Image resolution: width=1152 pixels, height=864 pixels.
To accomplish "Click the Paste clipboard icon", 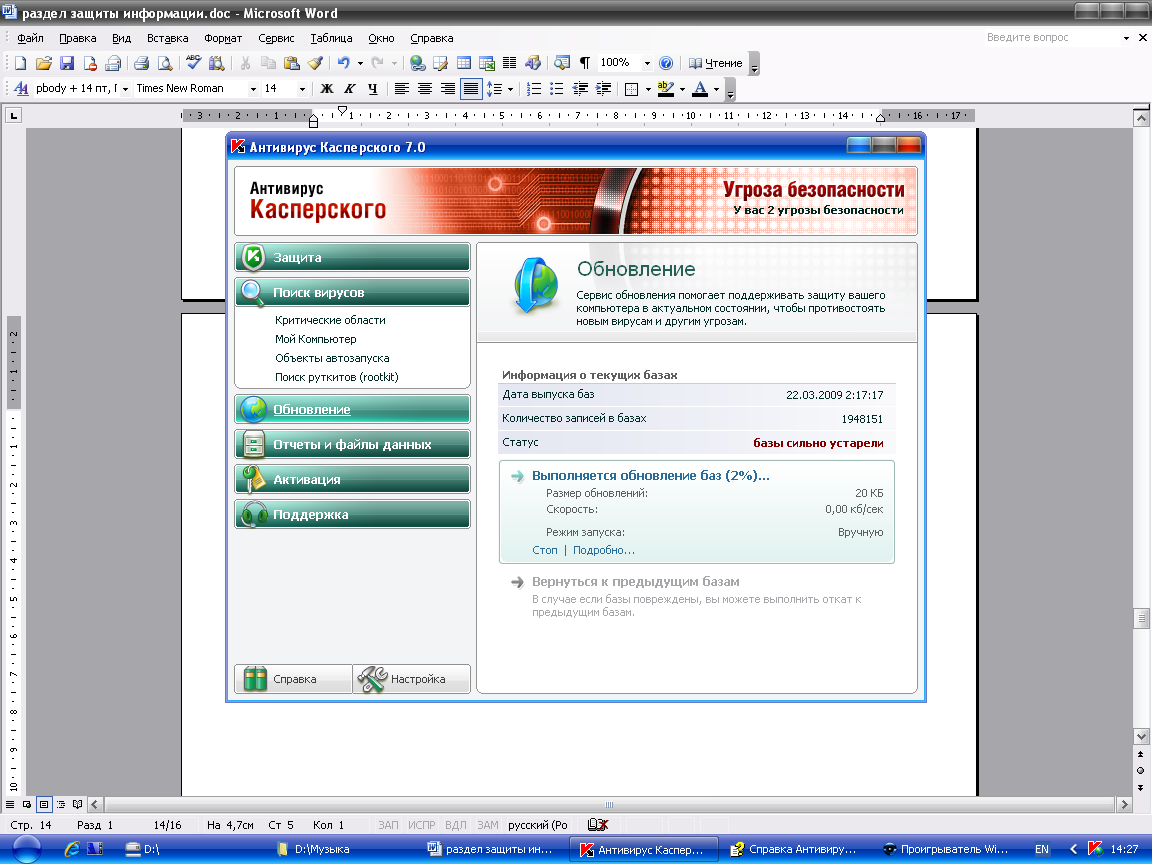I will point(292,63).
